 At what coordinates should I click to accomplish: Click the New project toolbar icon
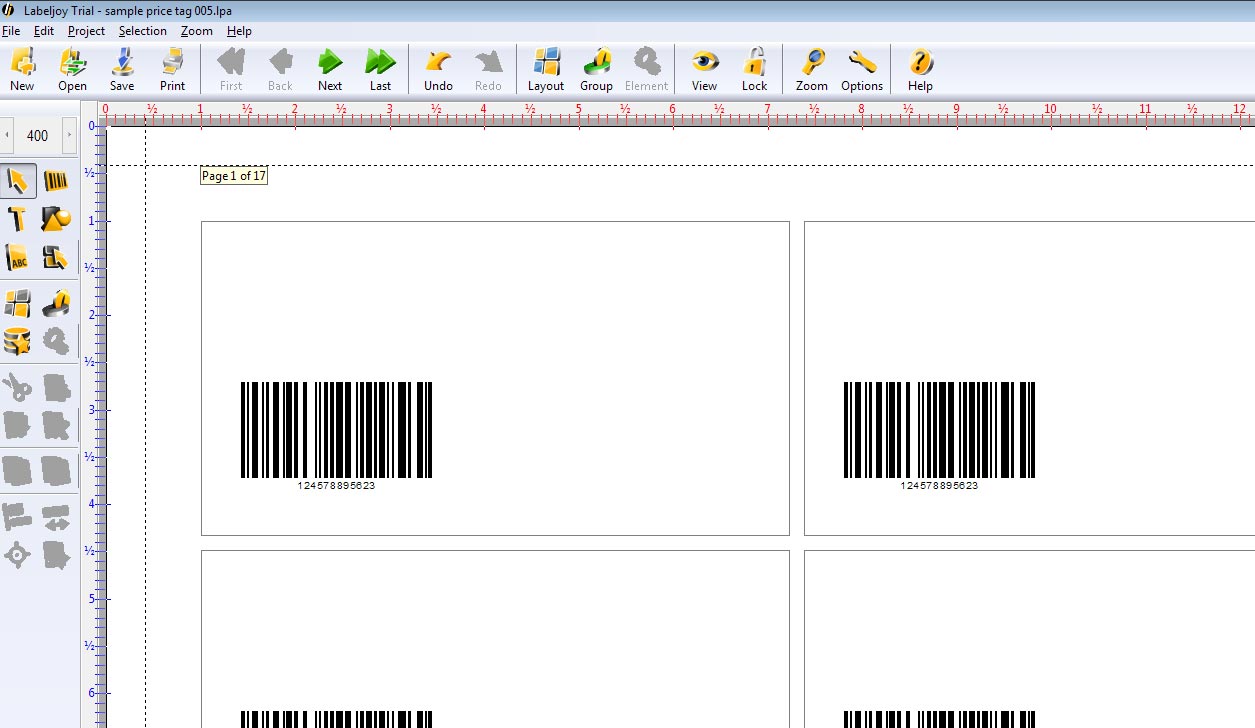22,70
